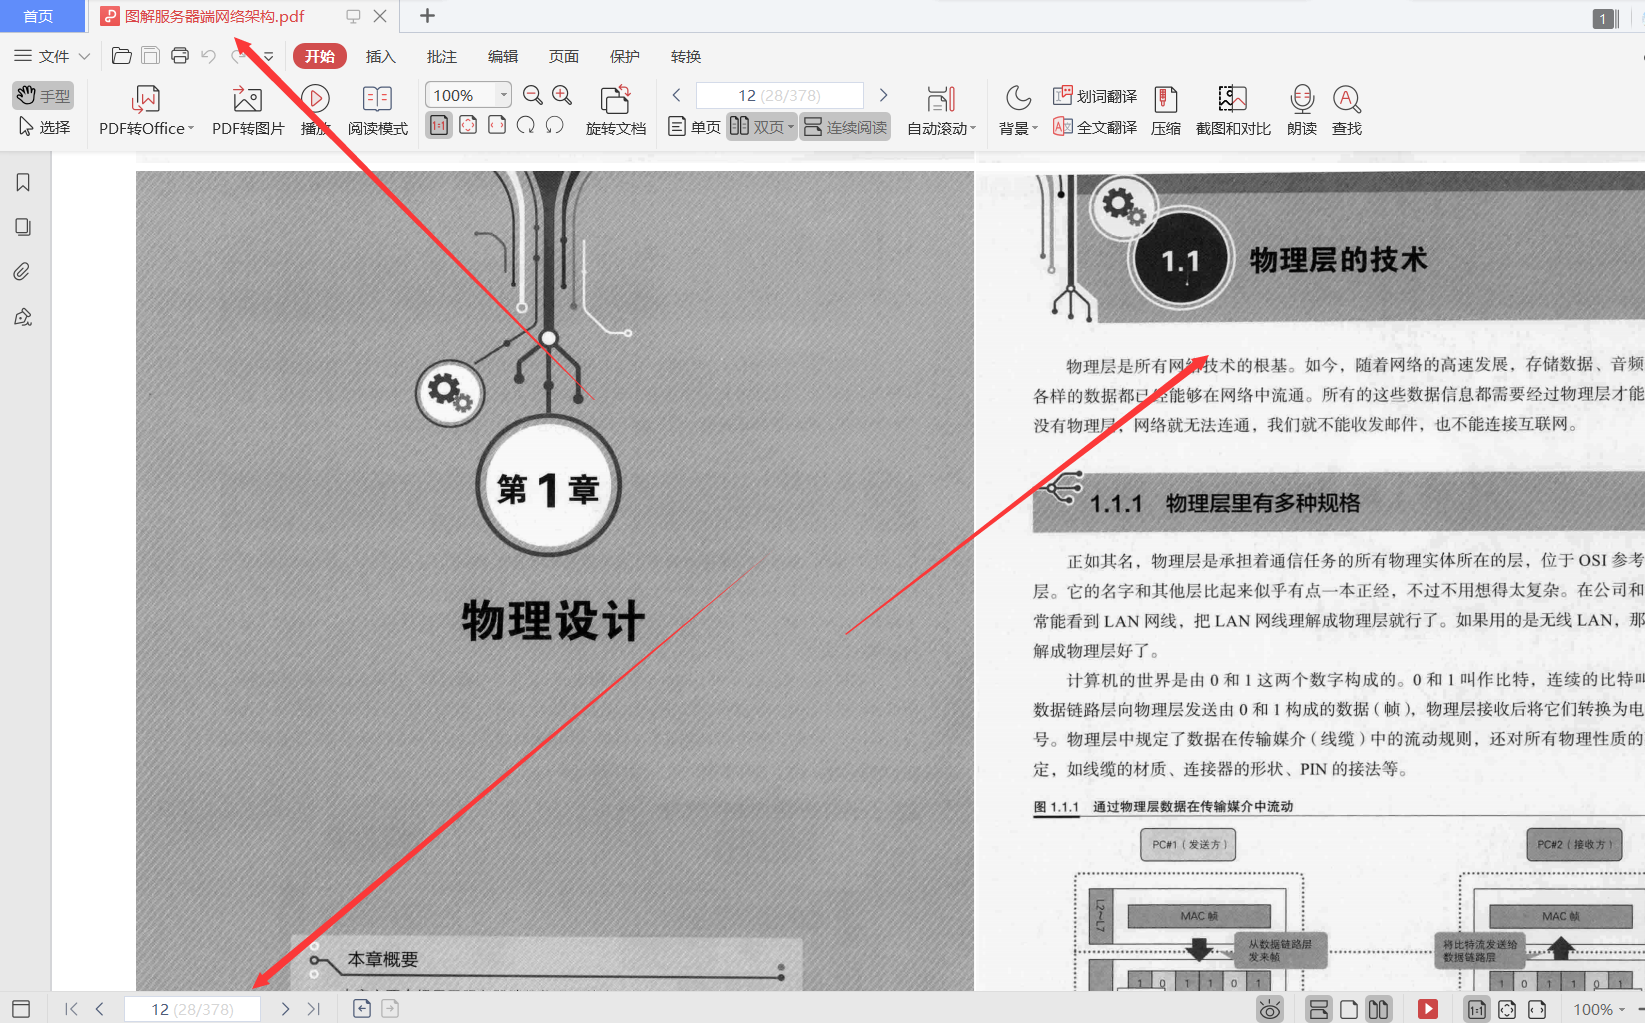The height and width of the screenshot is (1023, 1645).
Task: Switch to the 保护 ribbon tab
Action: (x=625, y=56)
